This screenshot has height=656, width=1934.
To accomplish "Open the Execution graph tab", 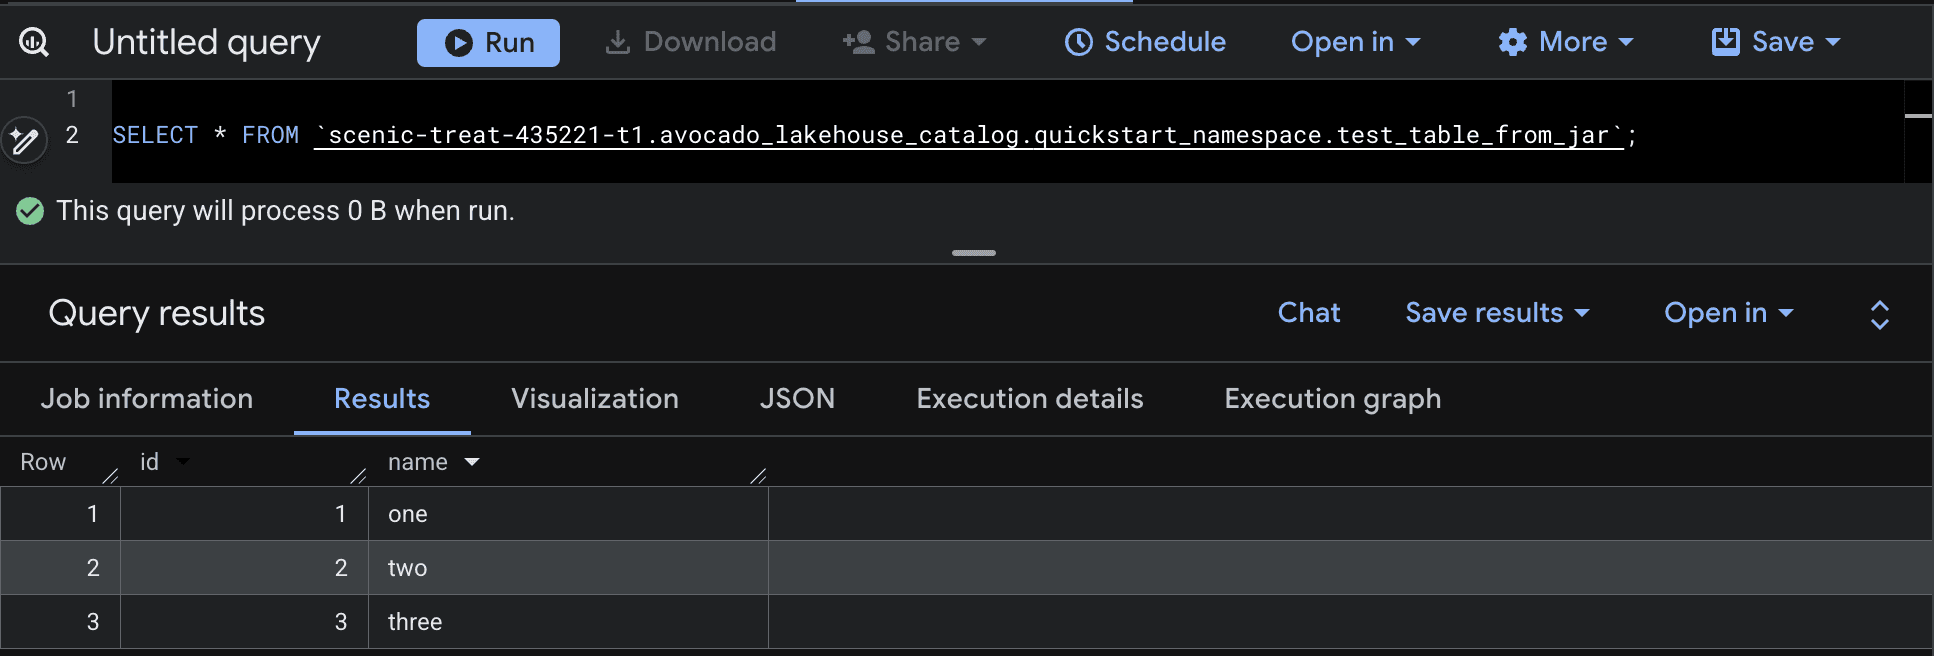I will 1332,399.
